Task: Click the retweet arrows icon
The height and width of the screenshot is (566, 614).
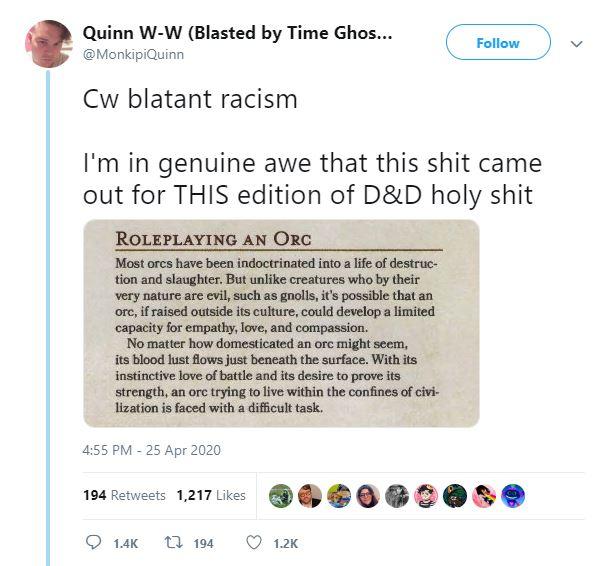Action: click(x=172, y=543)
